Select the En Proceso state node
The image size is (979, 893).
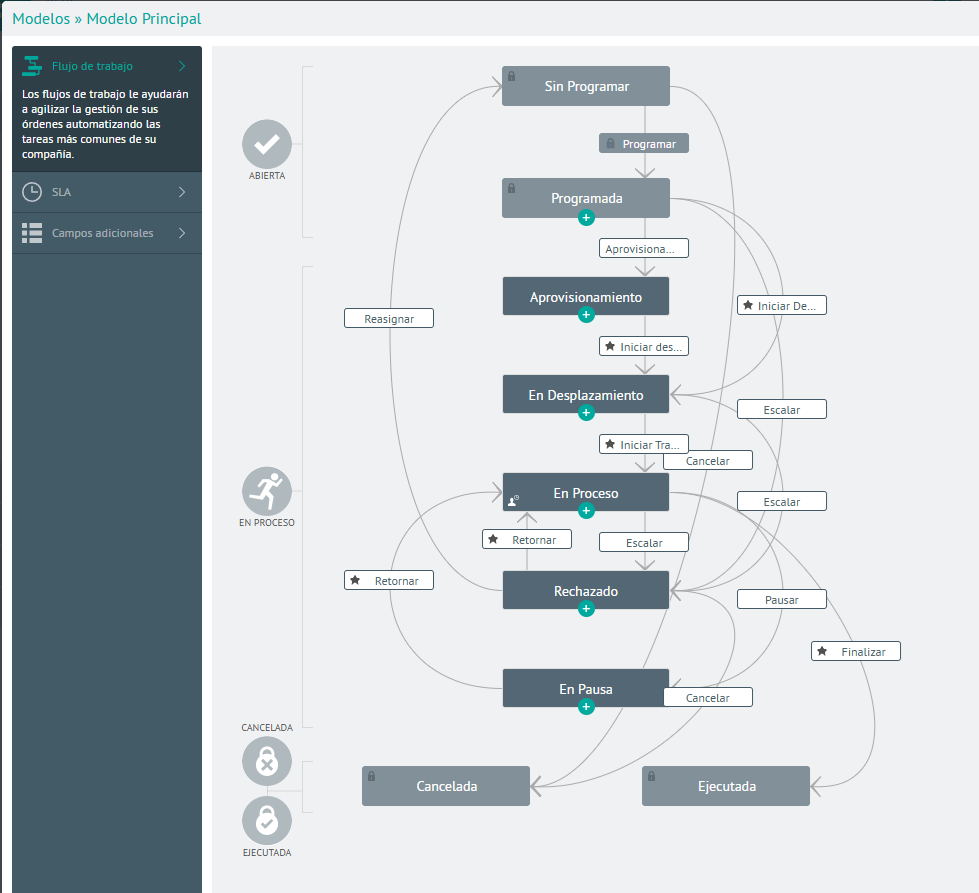pyautogui.click(x=586, y=493)
